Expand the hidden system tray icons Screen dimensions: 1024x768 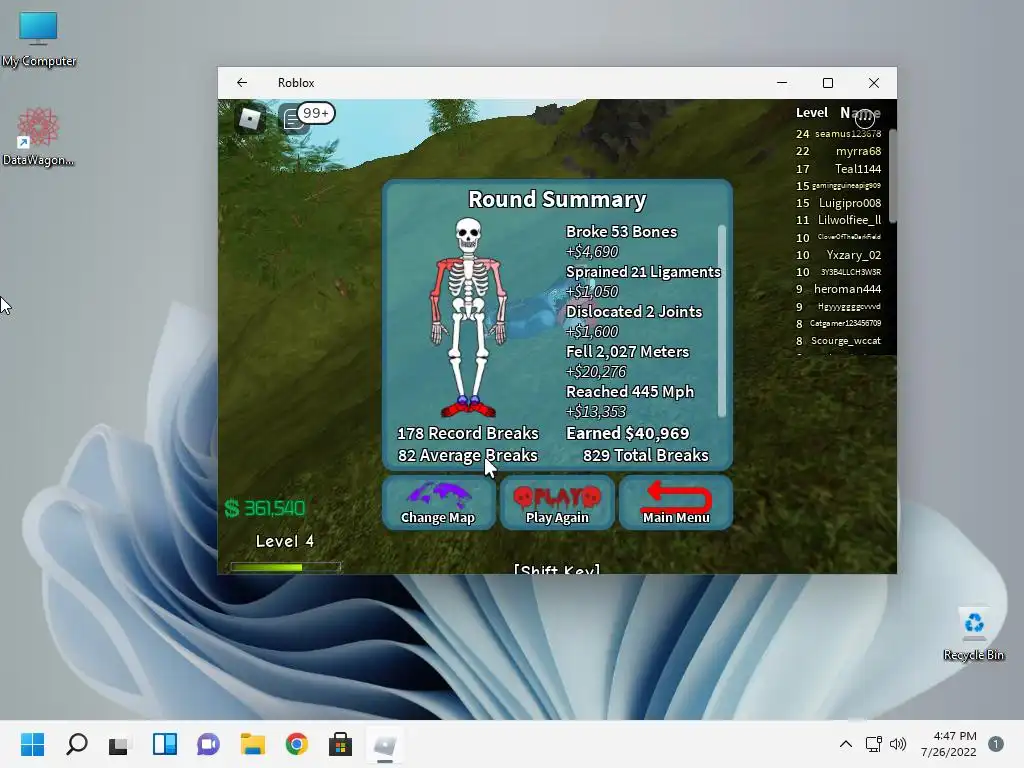[846, 744]
